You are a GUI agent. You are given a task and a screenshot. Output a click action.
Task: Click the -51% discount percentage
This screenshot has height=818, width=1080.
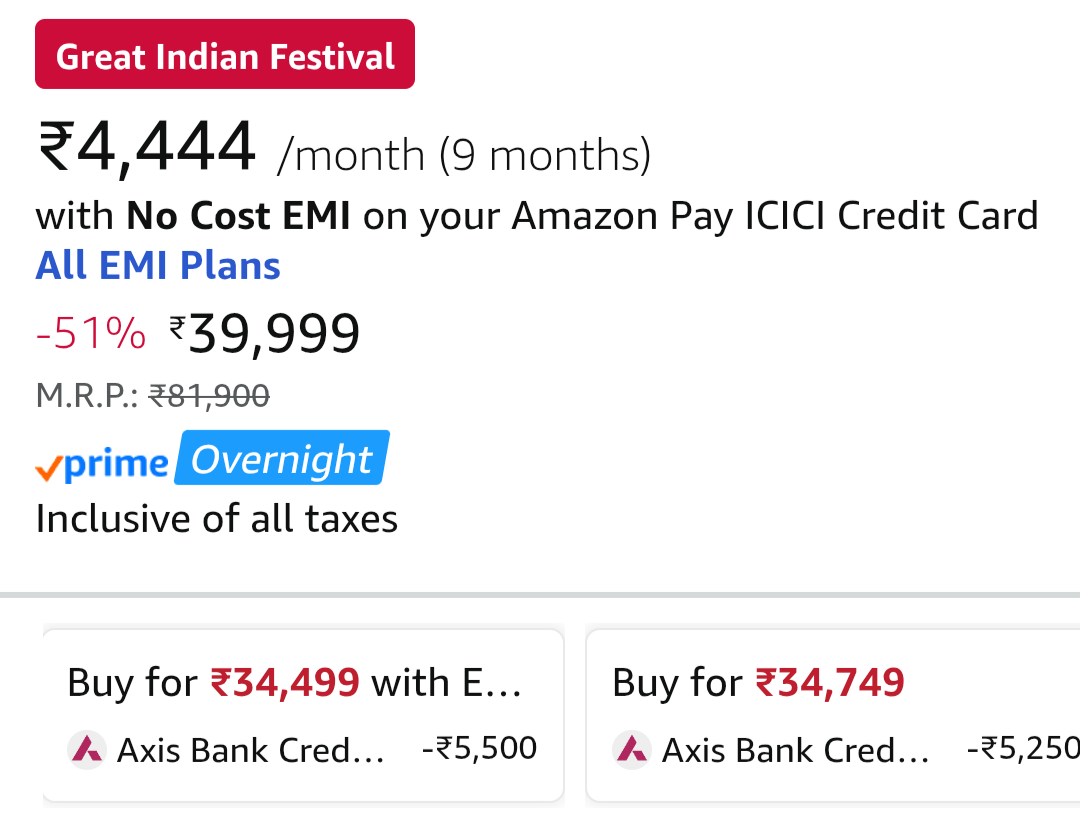(x=90, y=334)
